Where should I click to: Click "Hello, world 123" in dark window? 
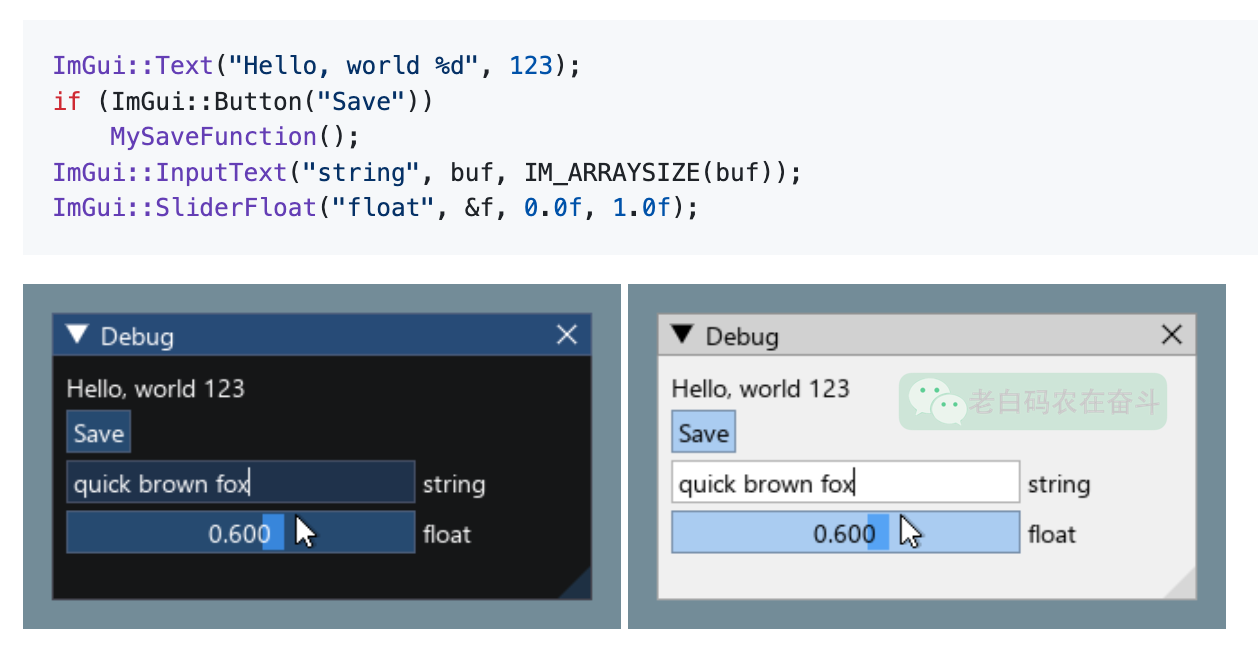coord(155,388)
